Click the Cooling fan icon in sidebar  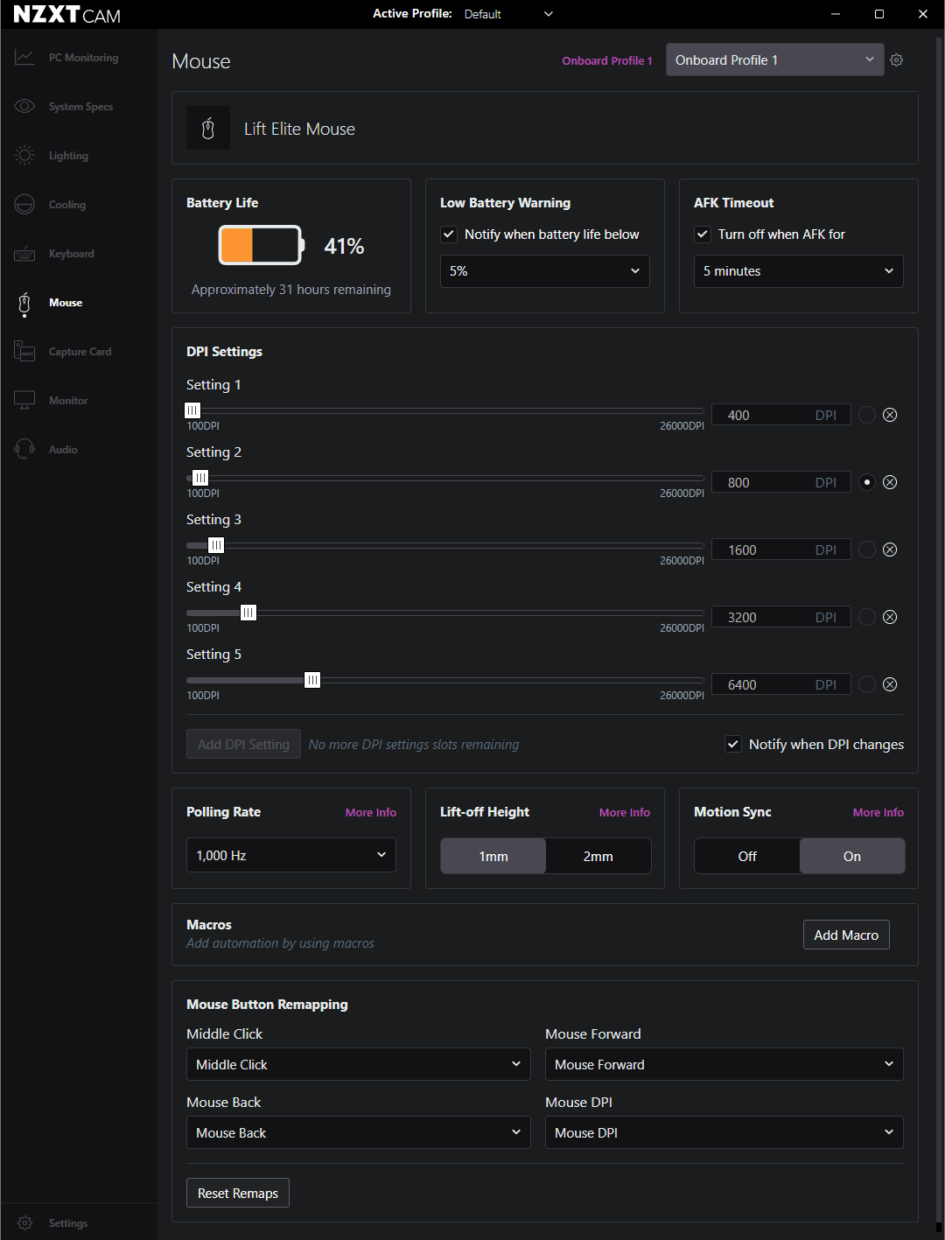25,205
